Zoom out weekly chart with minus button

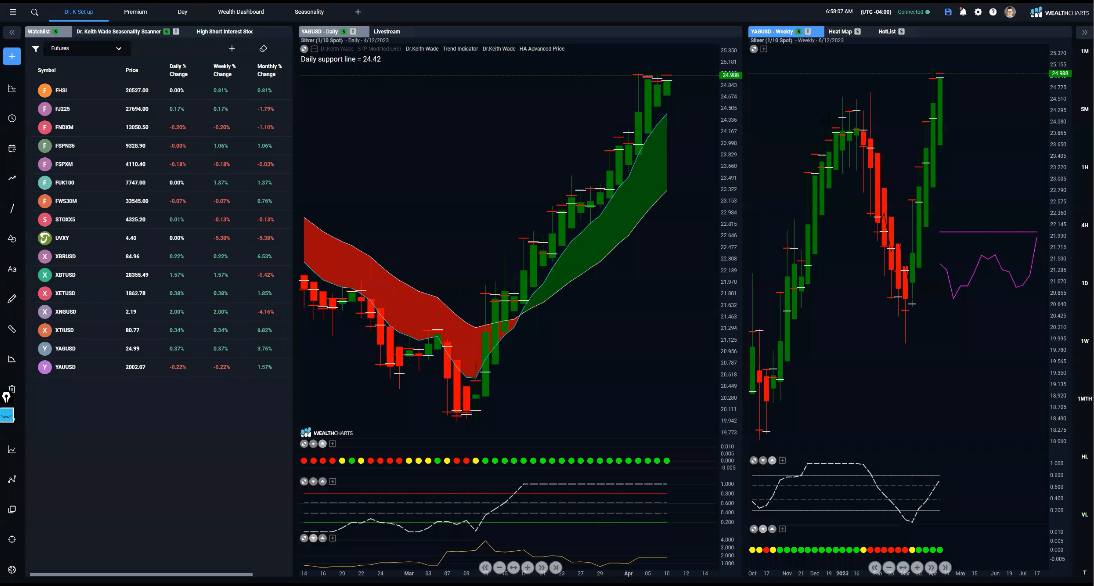click(x=889, y=568)
